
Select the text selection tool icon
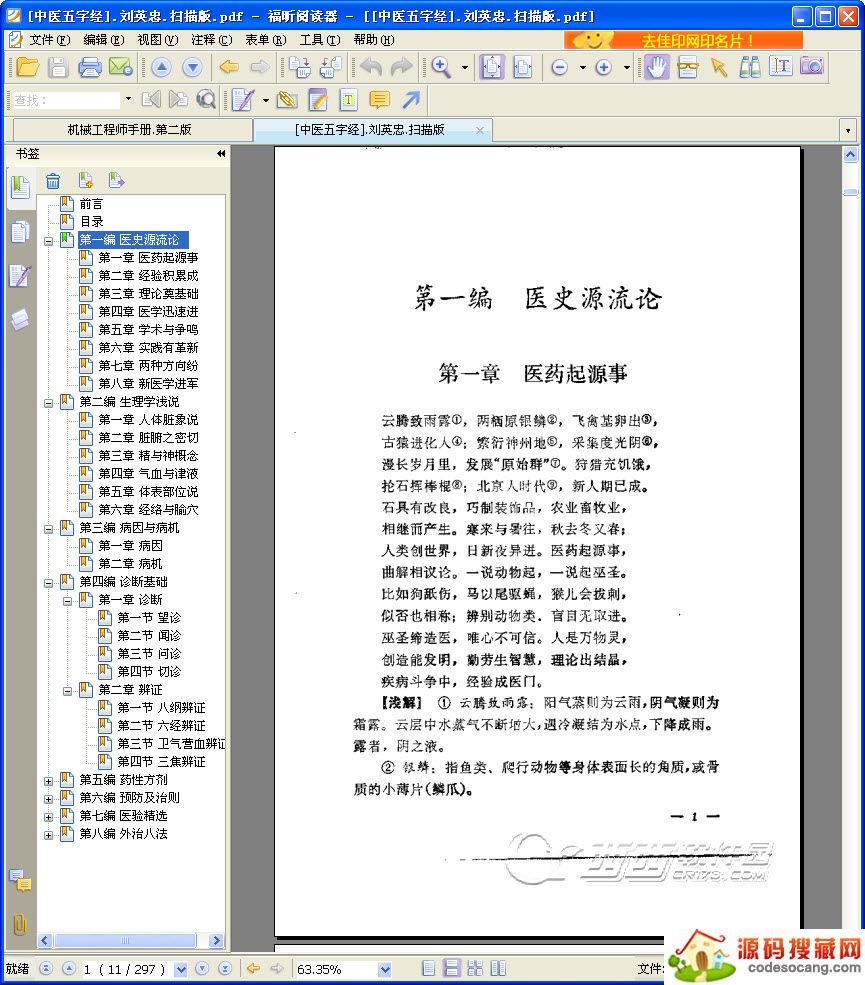[x=781, y=67]
